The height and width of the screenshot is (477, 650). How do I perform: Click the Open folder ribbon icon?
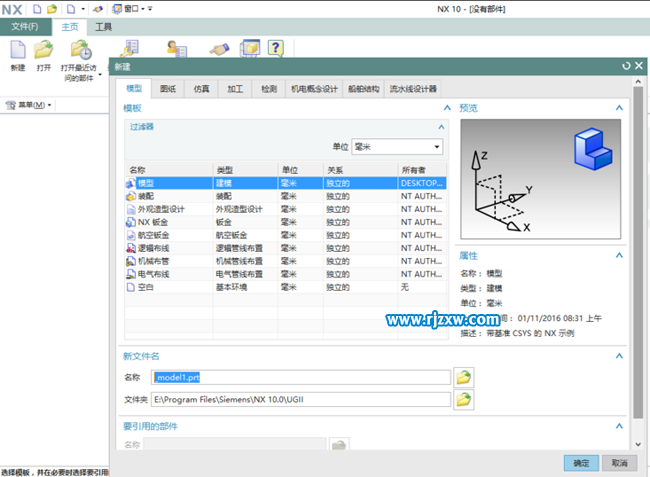(x=44, y=50)
